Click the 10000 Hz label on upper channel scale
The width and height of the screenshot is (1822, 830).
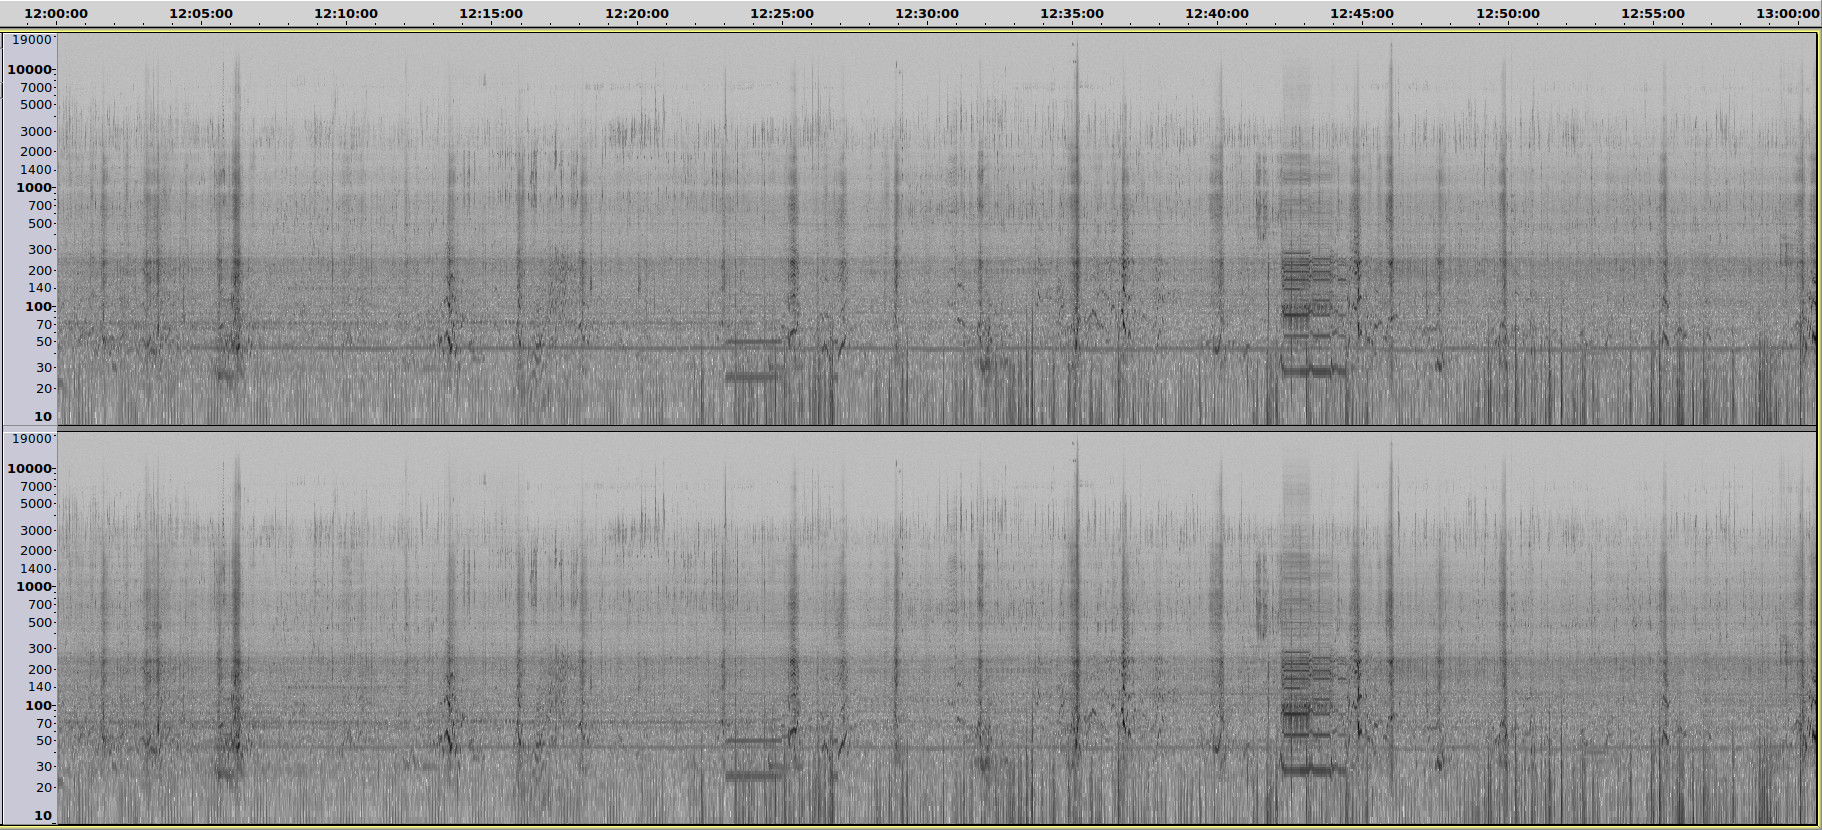click(29, 69)
